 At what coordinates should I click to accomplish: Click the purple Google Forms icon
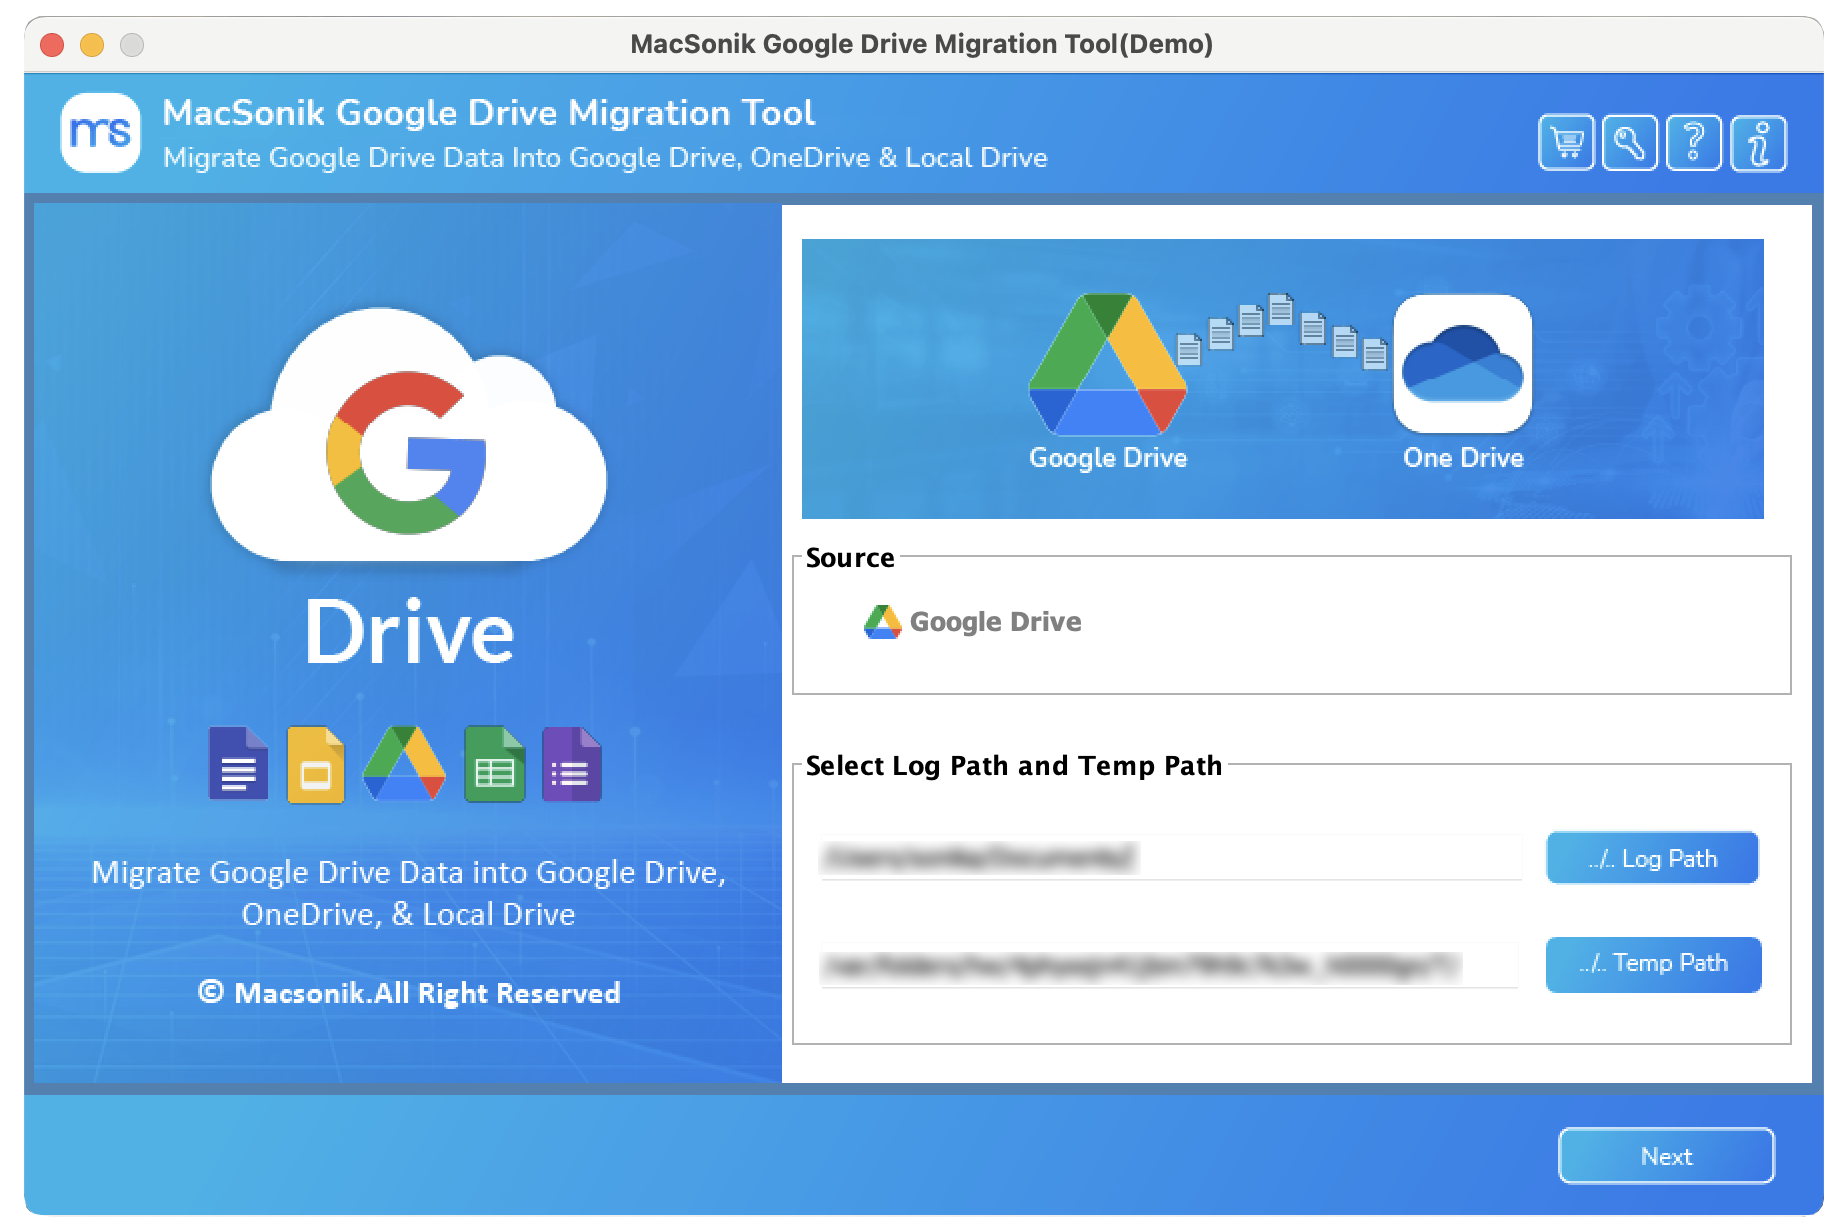[572, 764]
